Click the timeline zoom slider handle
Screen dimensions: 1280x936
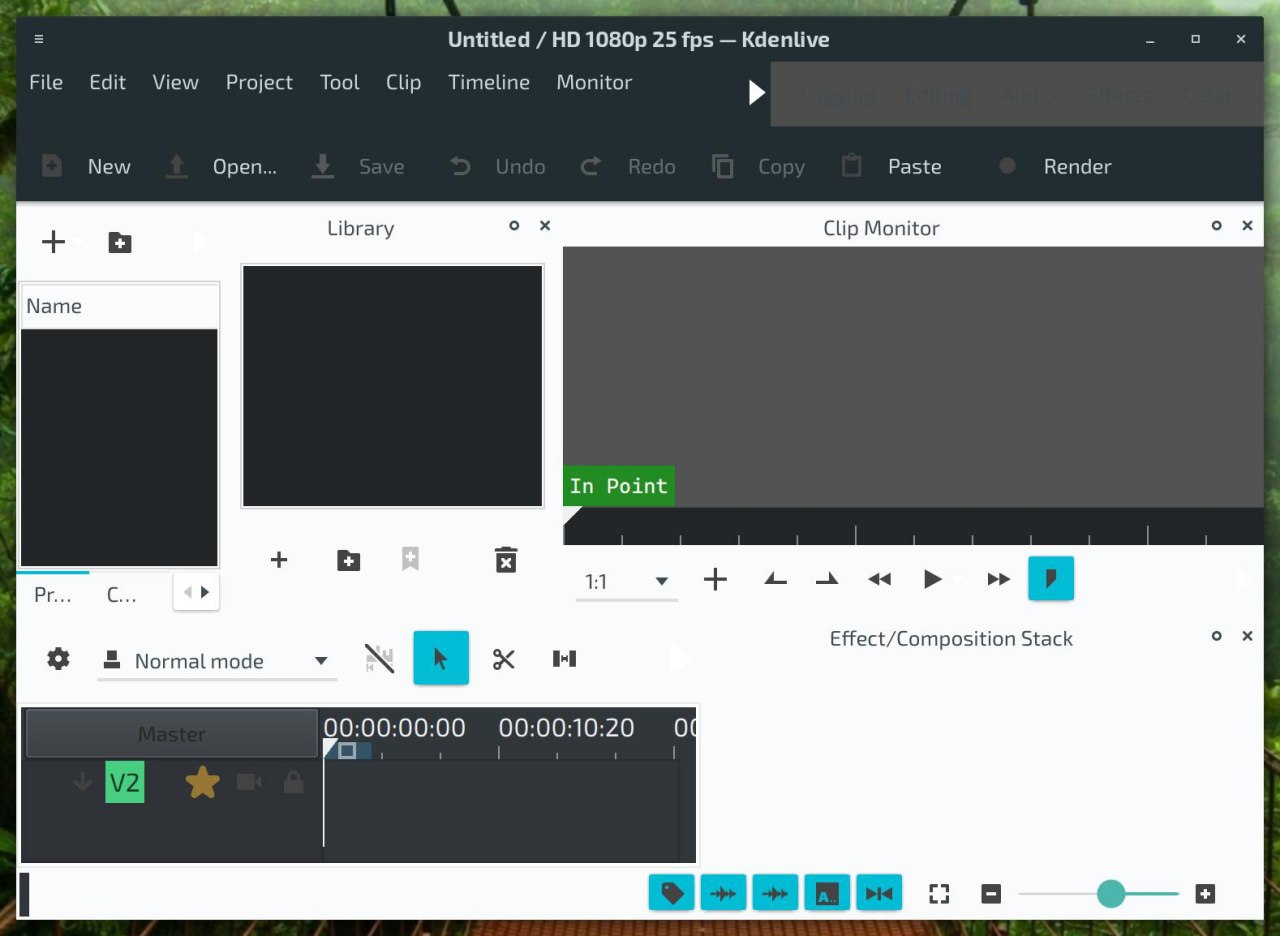(x=1111, y=894)
